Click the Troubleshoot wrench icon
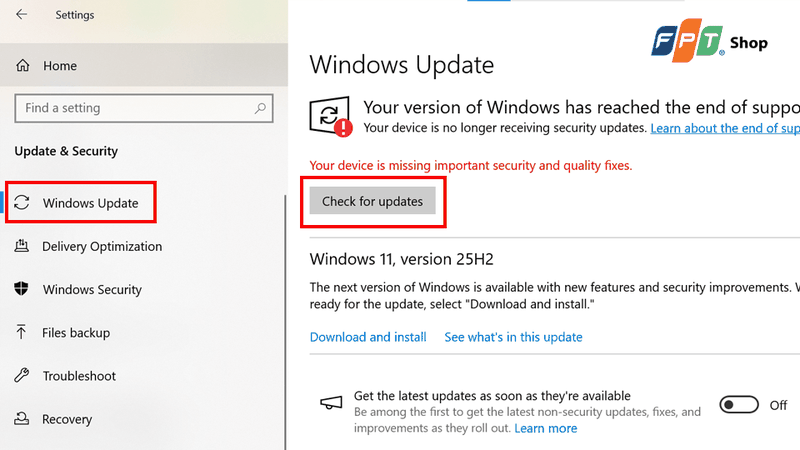800x450 pixels. pyautogui.click(x=21, y=376)
